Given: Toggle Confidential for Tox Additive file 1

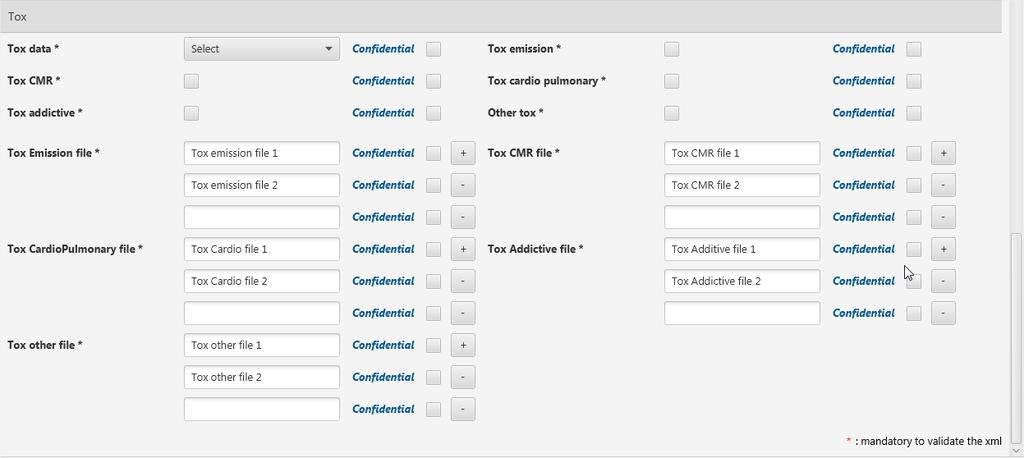Looking at the screenshot, I should [x=914, y=250].
